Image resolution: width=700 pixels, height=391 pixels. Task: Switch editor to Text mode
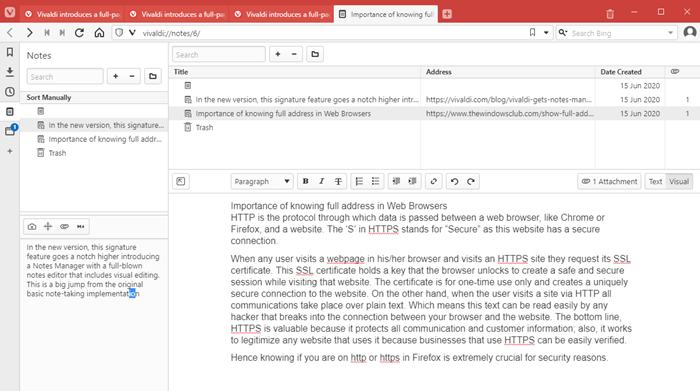click(x=655, y=181)
